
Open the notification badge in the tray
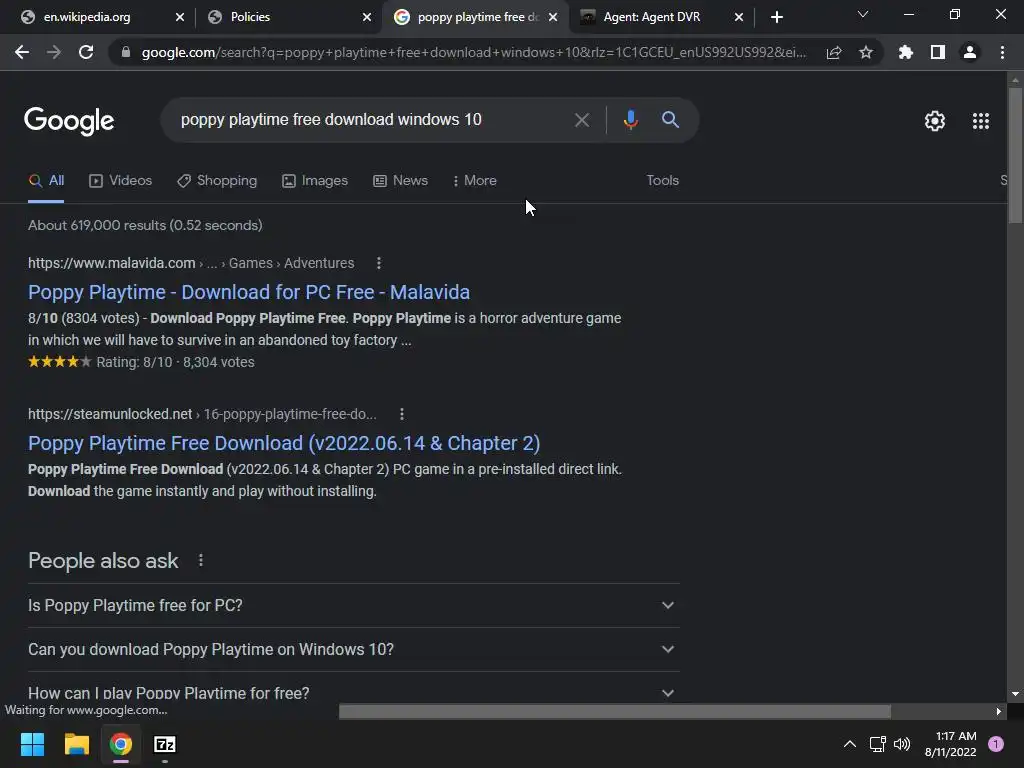click(x=996, y=744)
